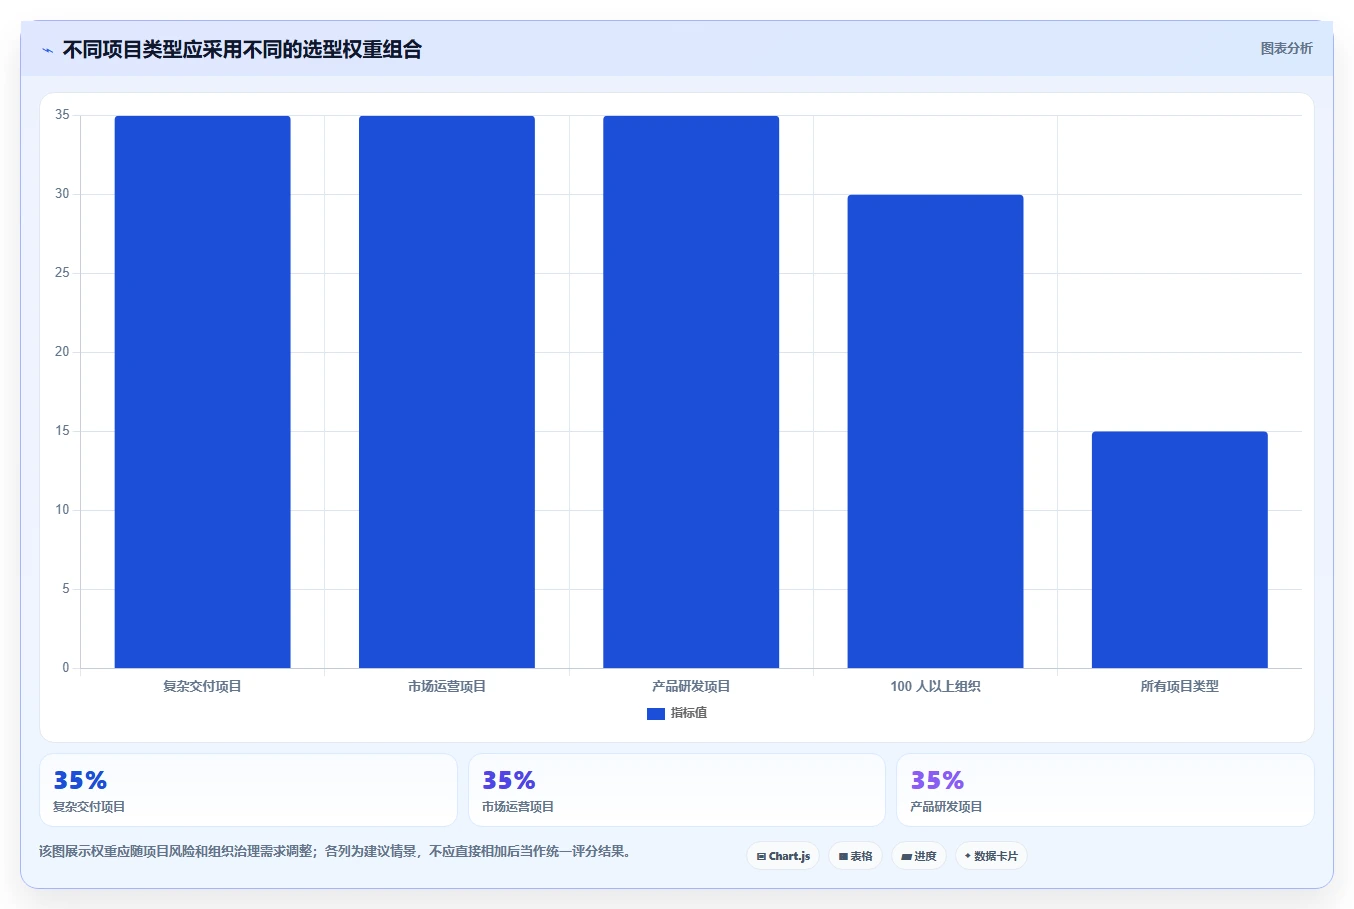
Task: Select the 市场运营项目 bar in the chart
Action: pos(447,392)
